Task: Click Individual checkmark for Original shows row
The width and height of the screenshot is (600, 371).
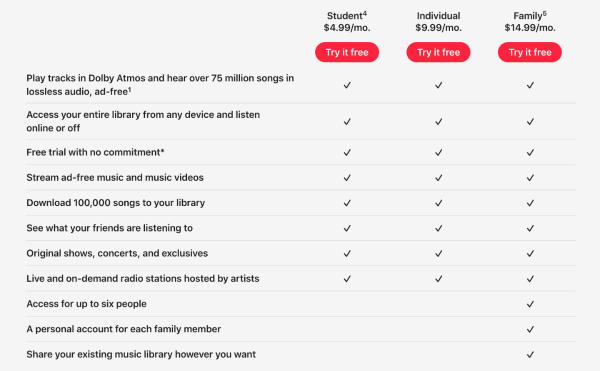Action: (x=439, y=254)
